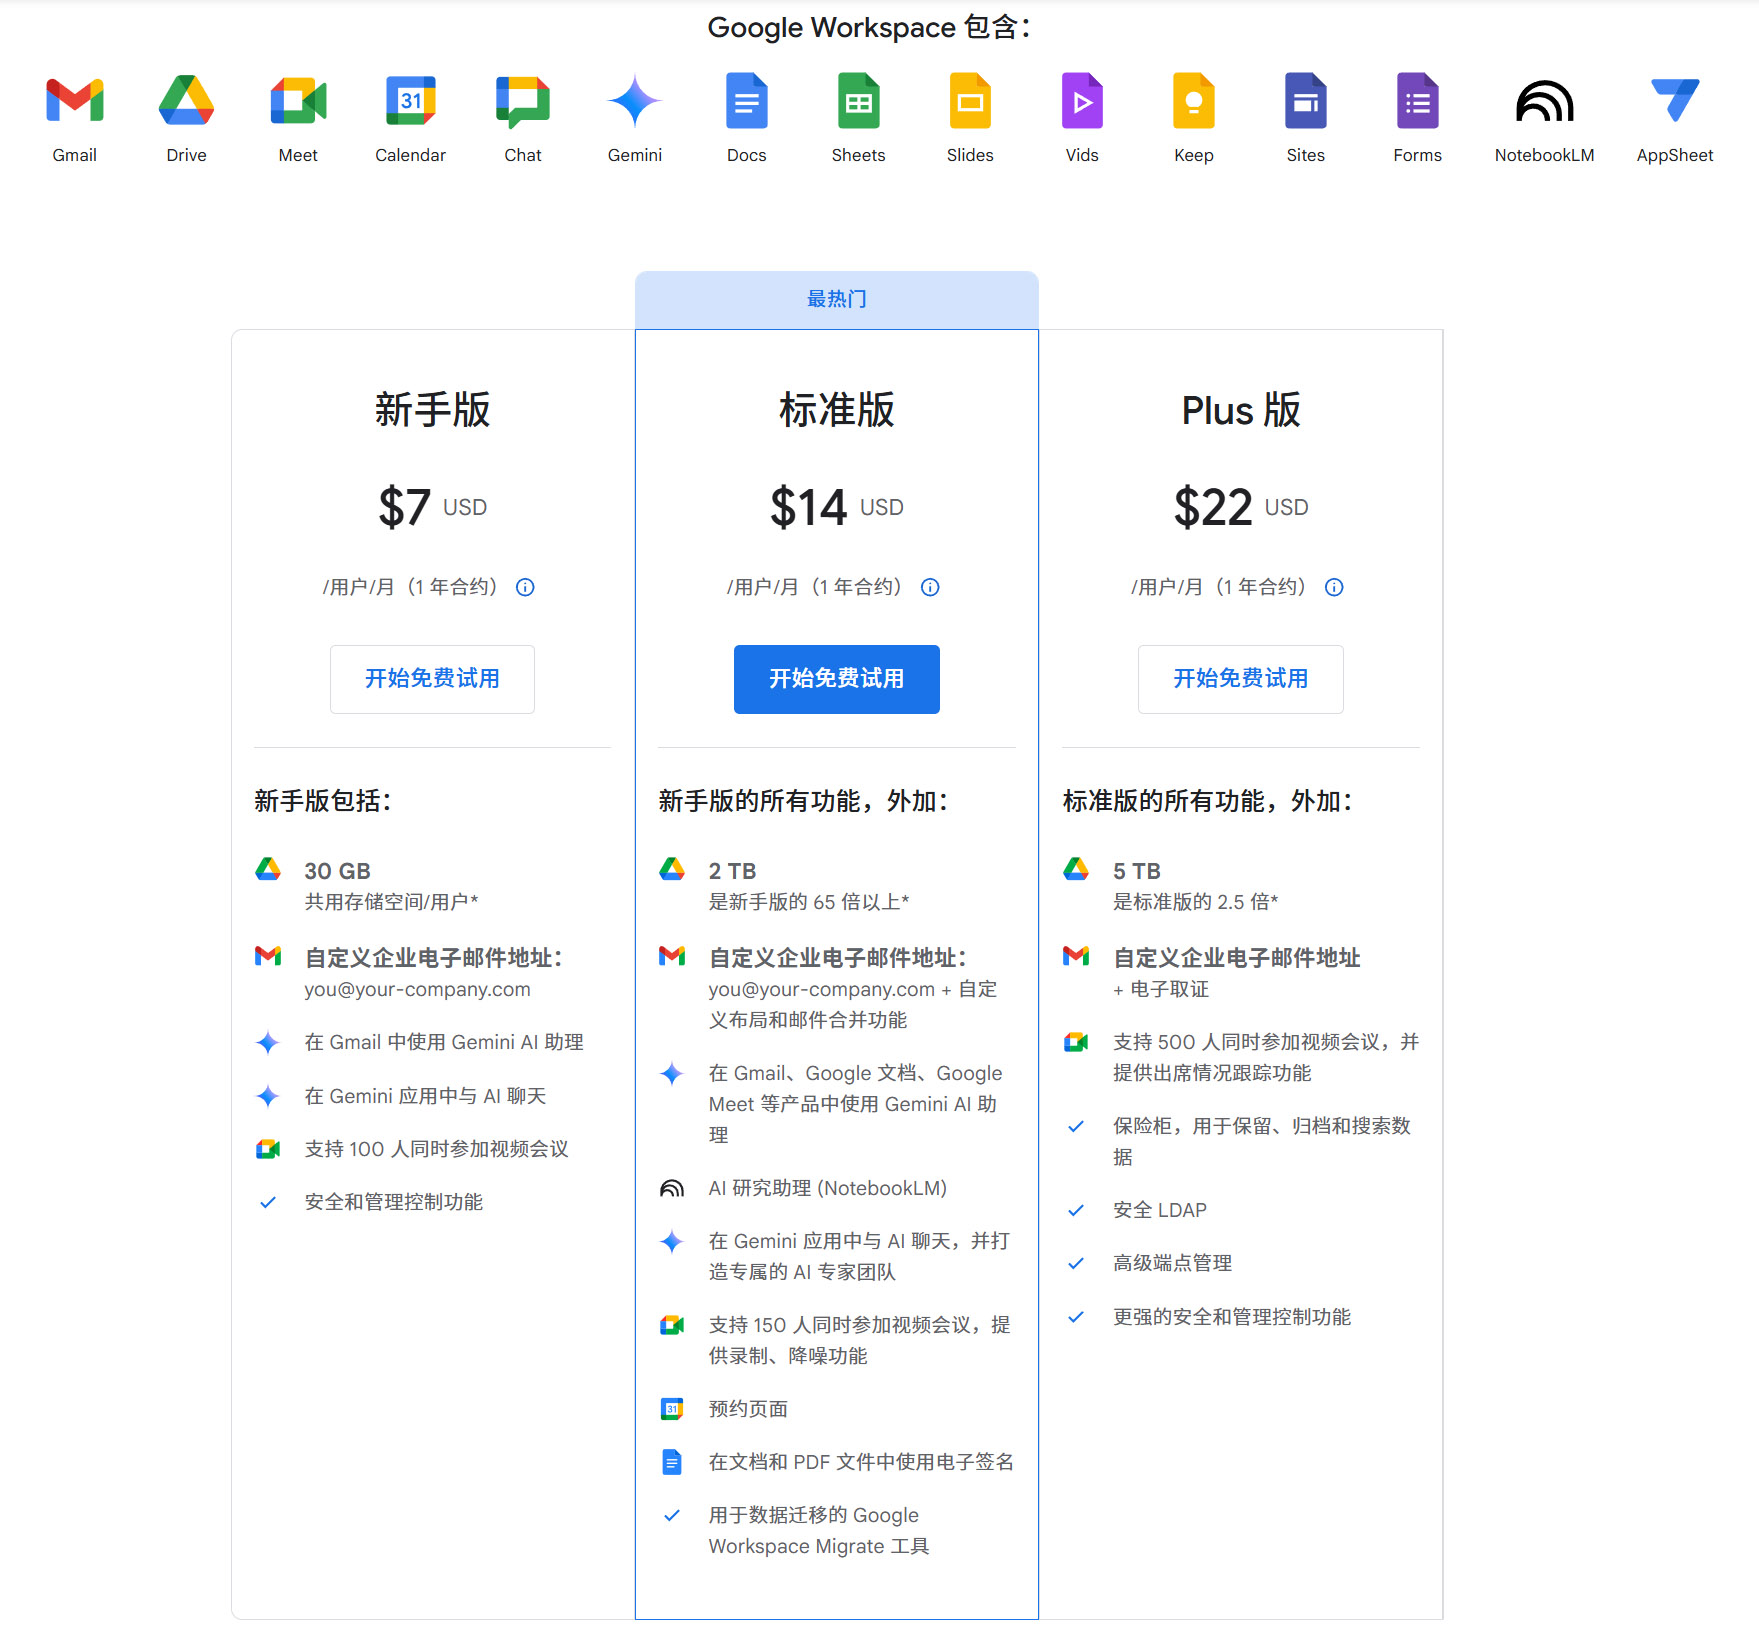Click info icon beside 标准版 contract terms
The width and height of the screenshot is (1759, 1640).
point(930,587)
